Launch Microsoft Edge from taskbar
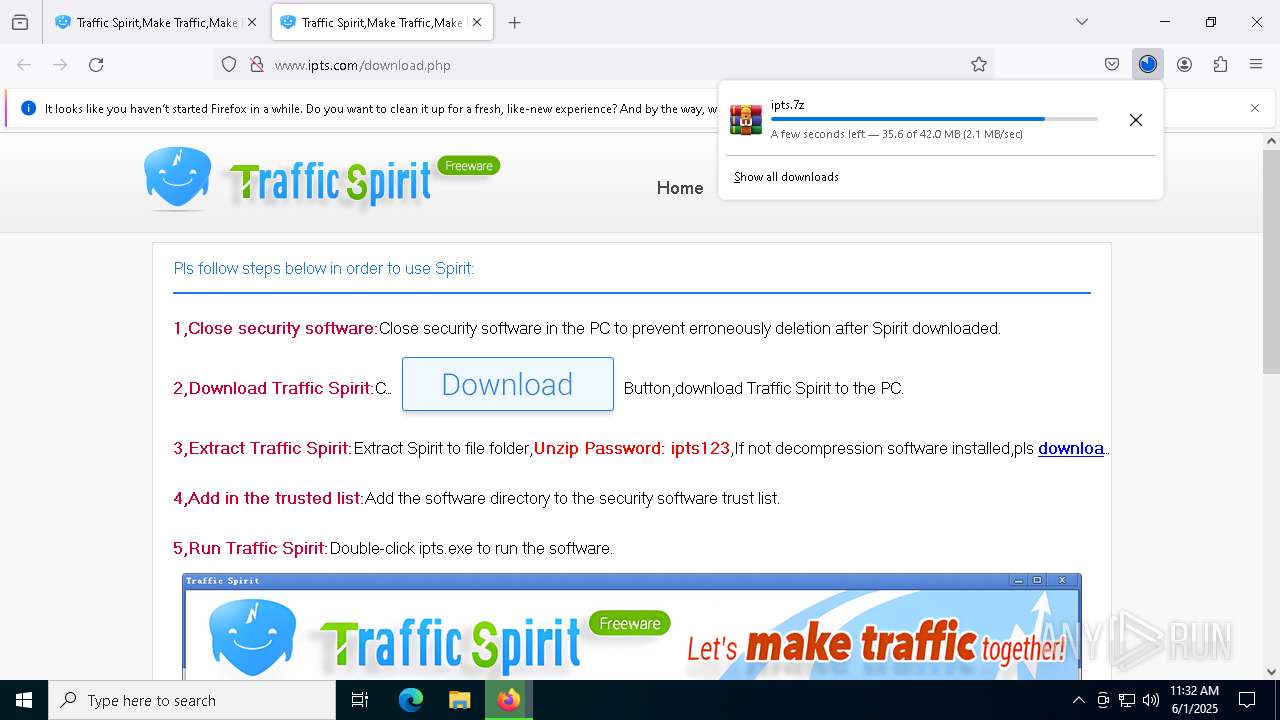This screenshot has width=1280, height=720. 411,700
